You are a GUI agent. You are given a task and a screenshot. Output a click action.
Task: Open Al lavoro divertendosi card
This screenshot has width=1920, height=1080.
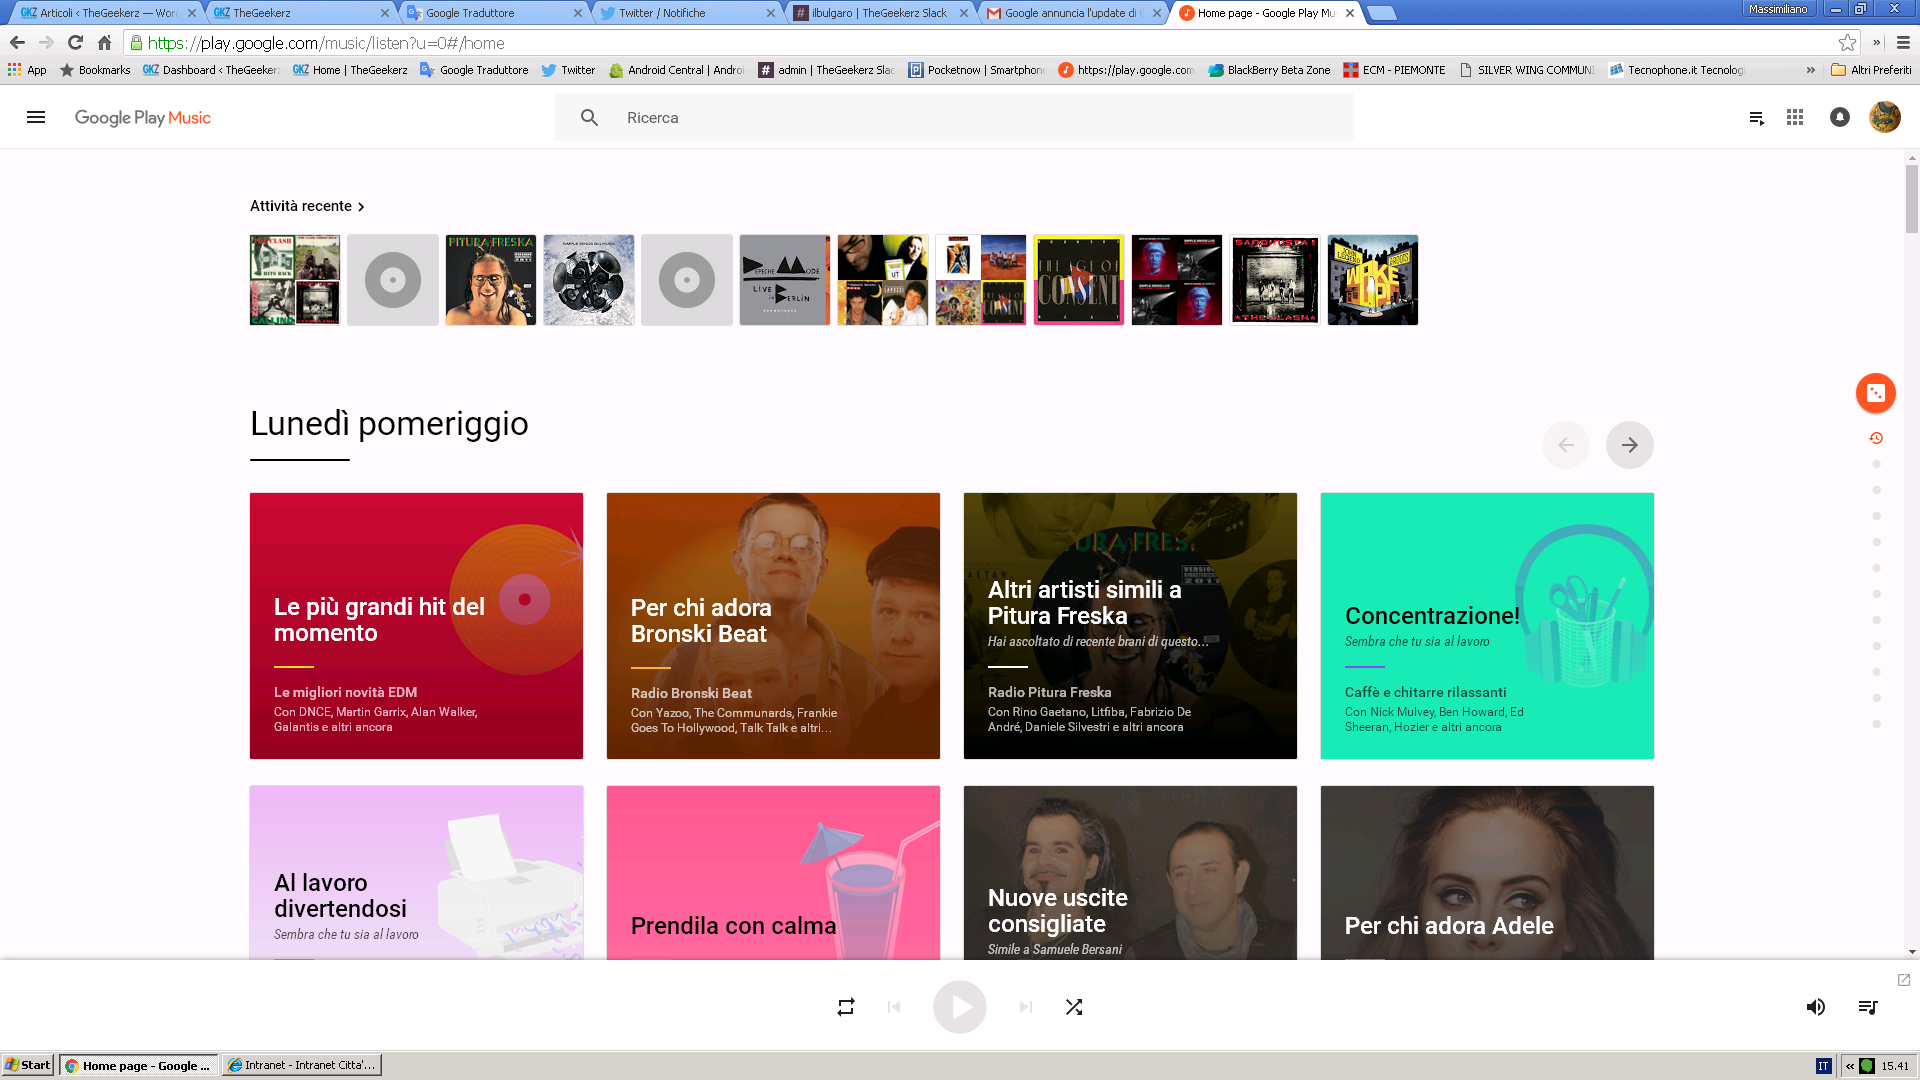416,873
